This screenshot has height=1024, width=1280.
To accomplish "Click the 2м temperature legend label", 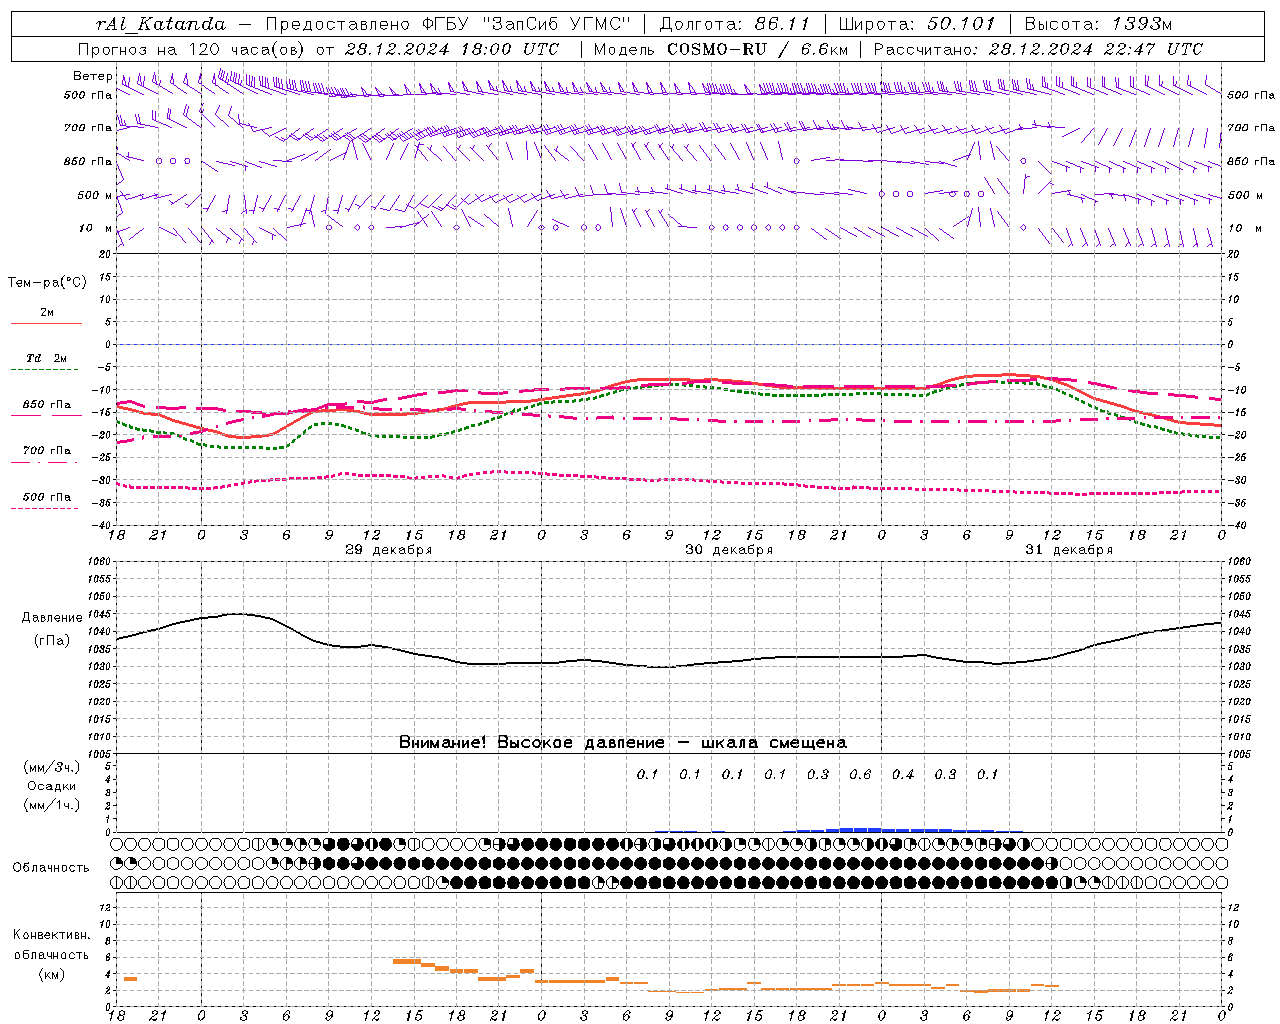I will 47,312.
